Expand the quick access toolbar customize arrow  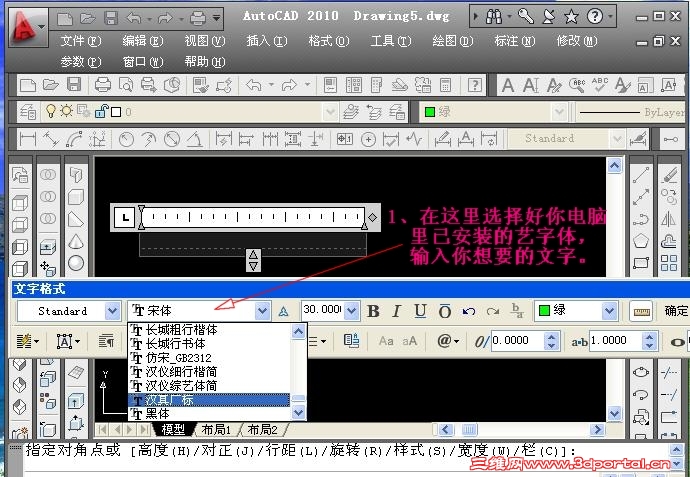(217, 18)
